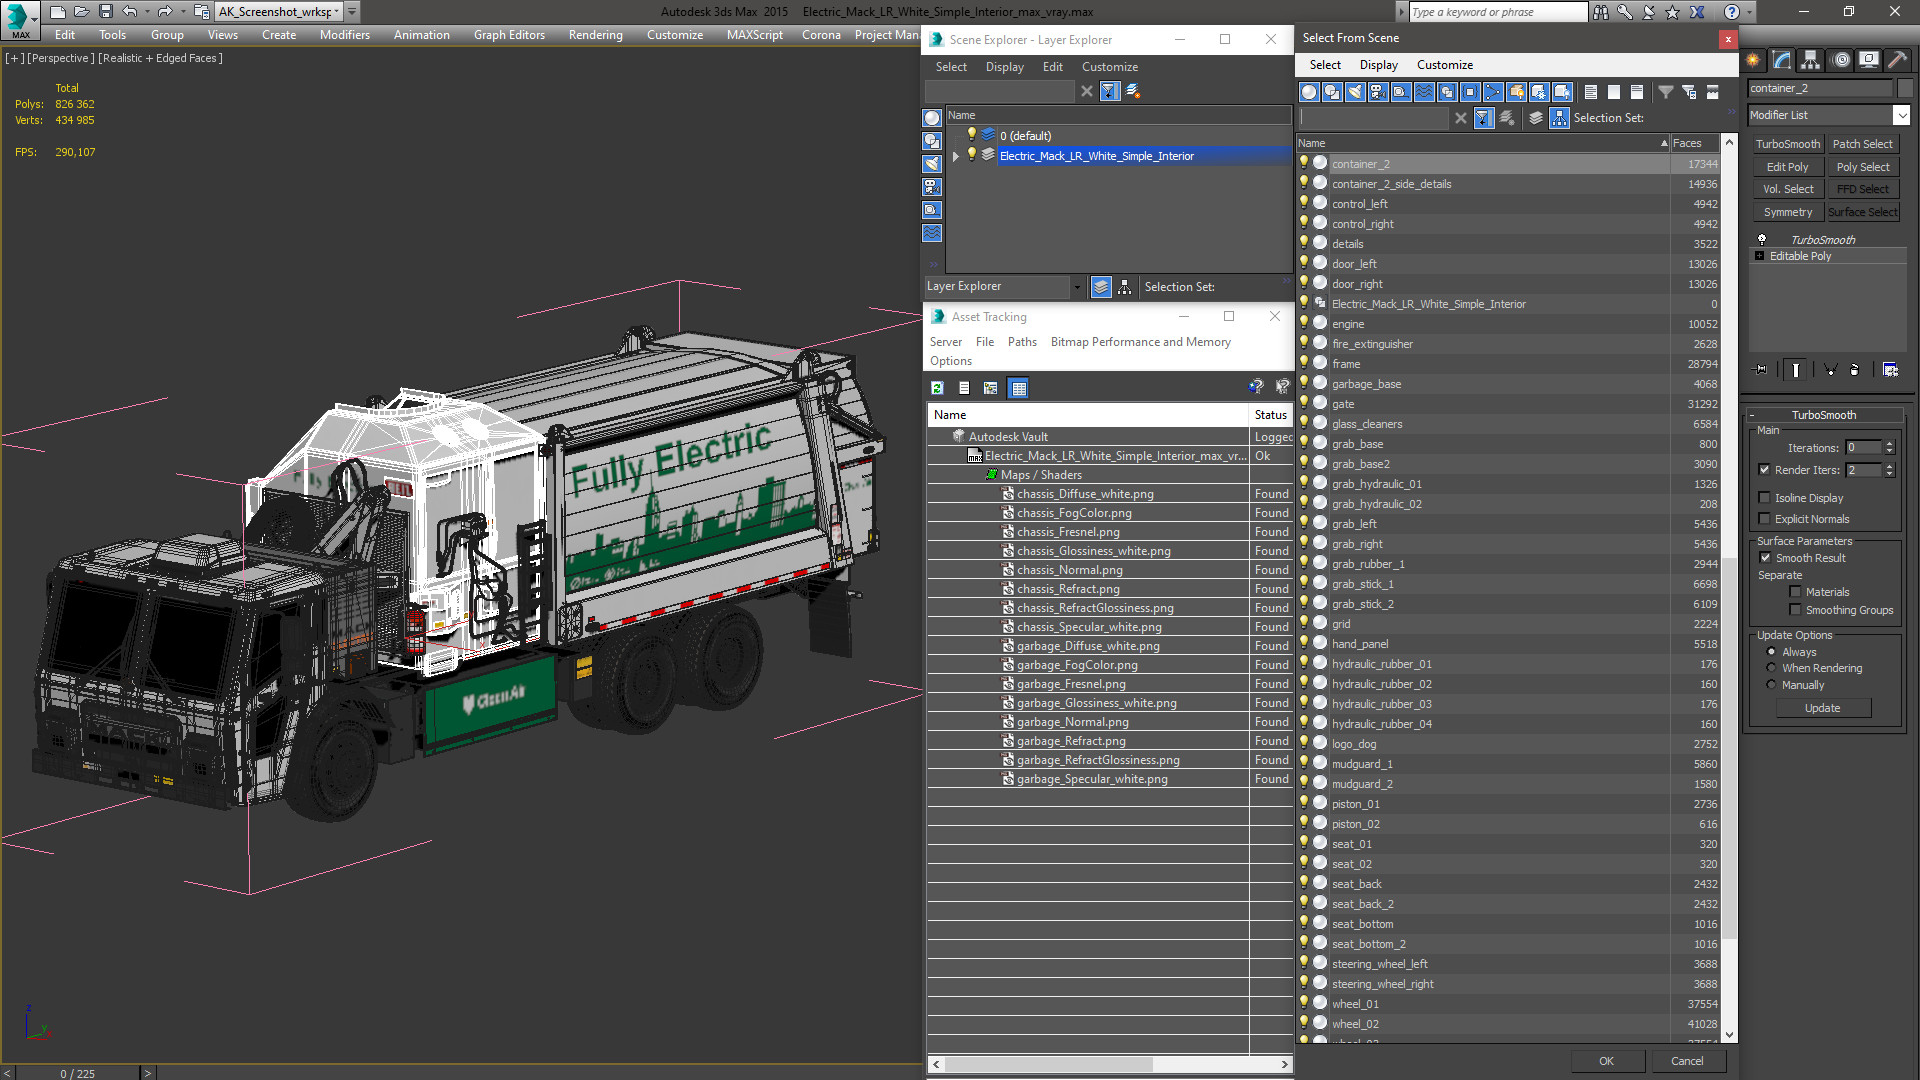Open the Motion command panel tab

click(x=1840, y=60)
